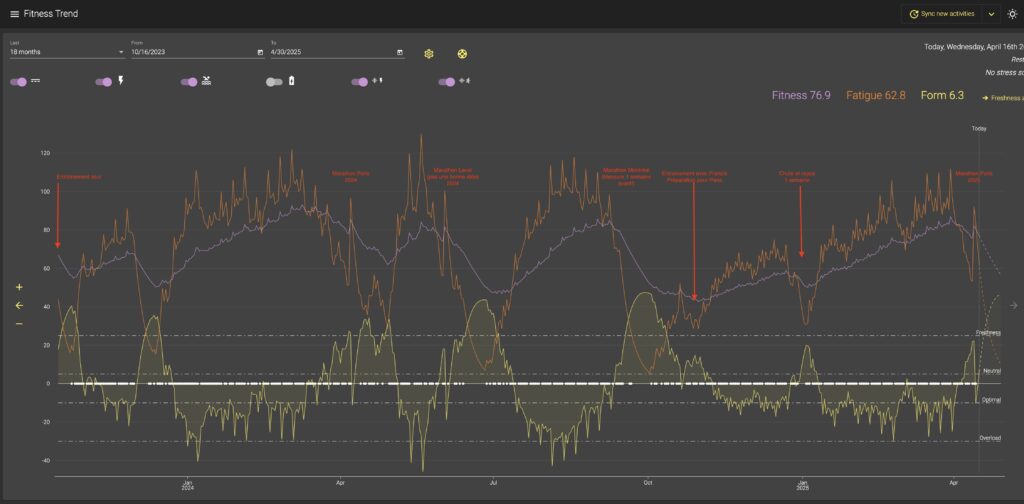The width and height of the screenshot is (1024, 504).
Task: Click the No stress score message
Action: [1004, 72]
